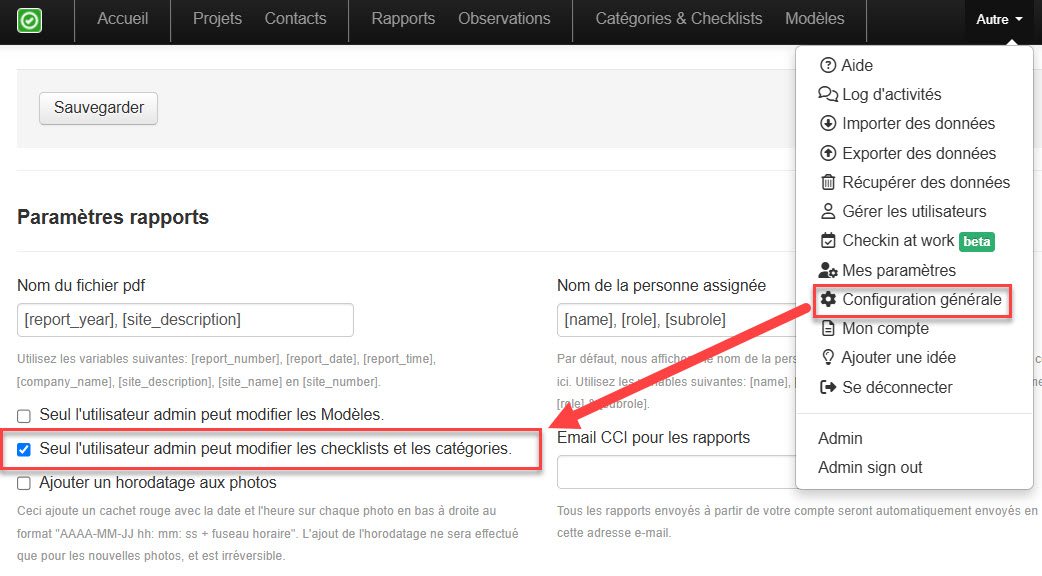
Task: Click Admin sign out
Action: coord(870,468)
